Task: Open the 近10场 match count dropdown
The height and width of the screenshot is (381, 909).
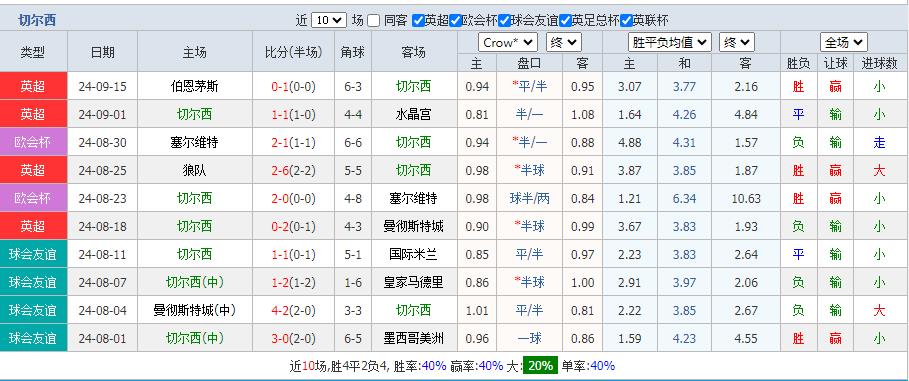Action: (329, 20)
